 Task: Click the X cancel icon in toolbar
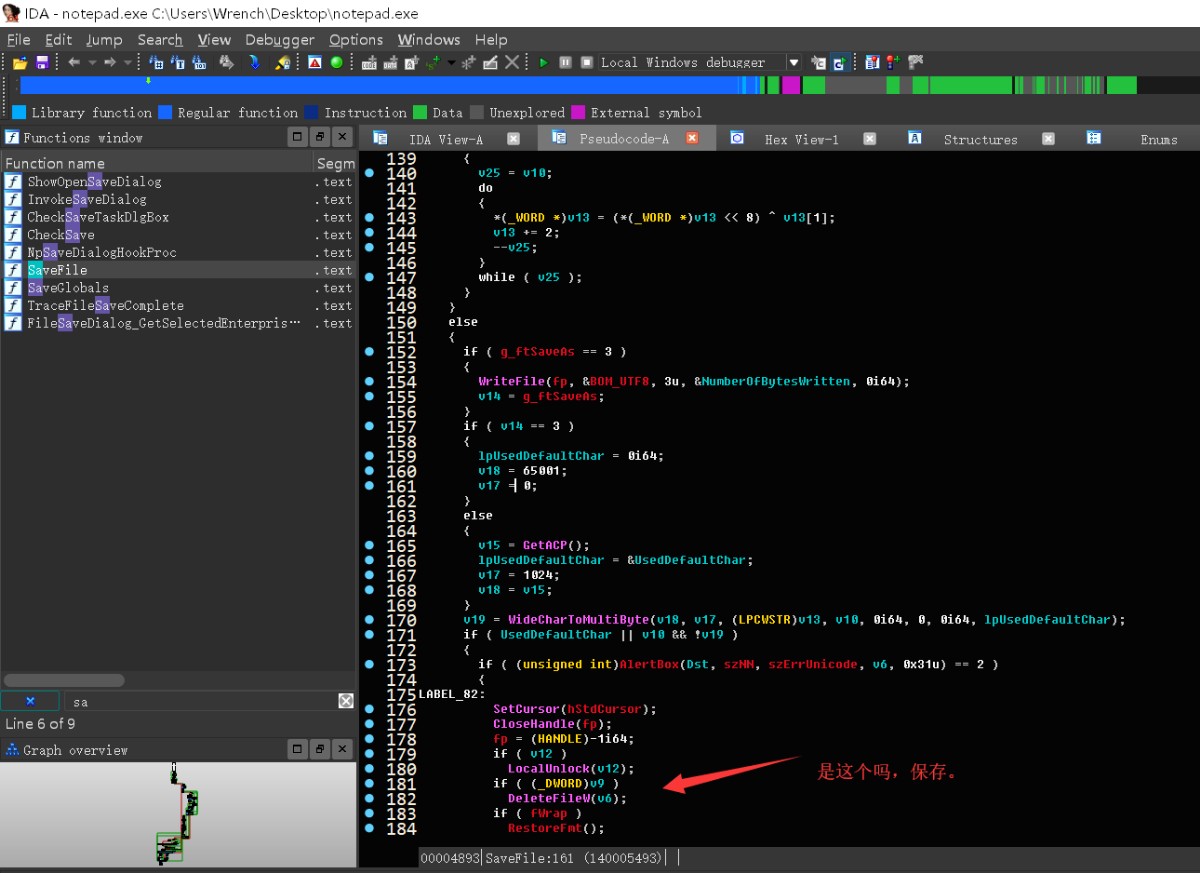pyautogui.click(x=512, y=62)
